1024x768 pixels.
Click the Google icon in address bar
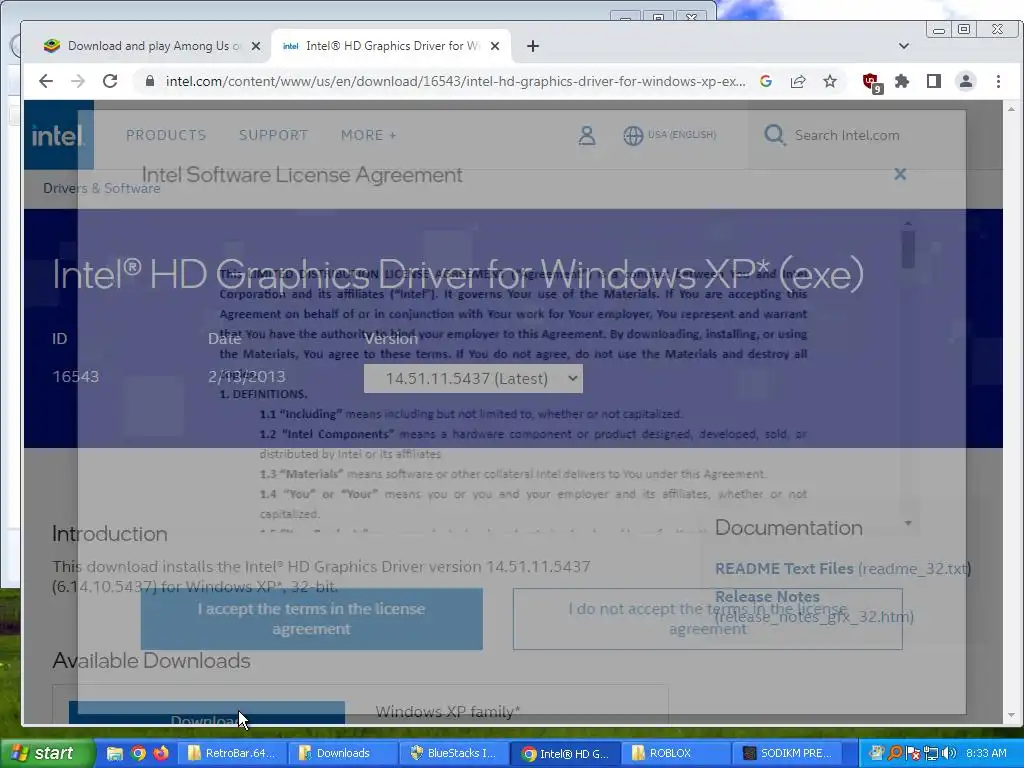[x=766, y=81]
